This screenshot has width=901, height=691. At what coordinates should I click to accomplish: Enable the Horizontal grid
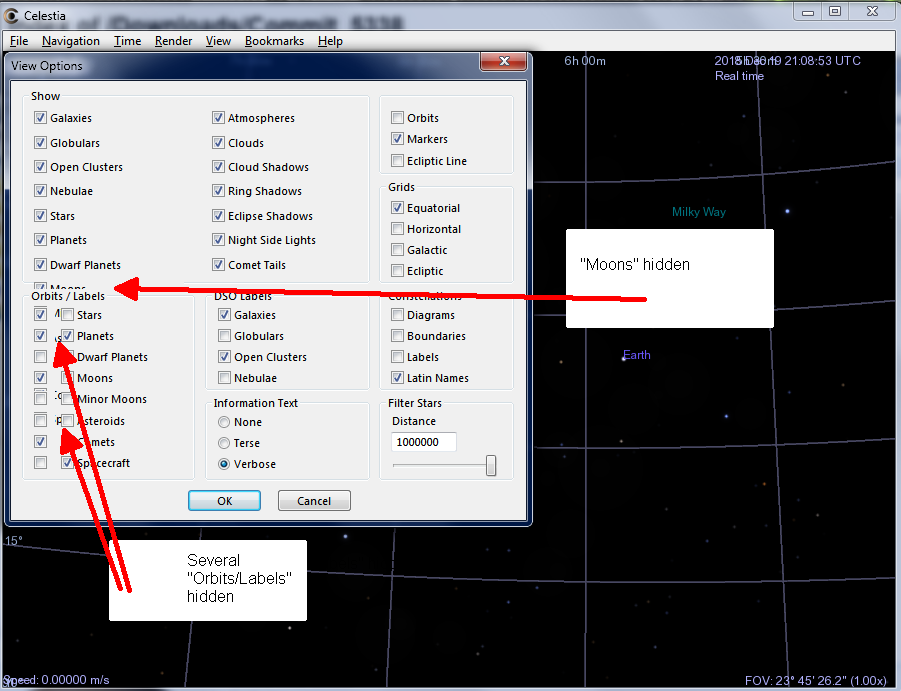[x=397, y=229]
